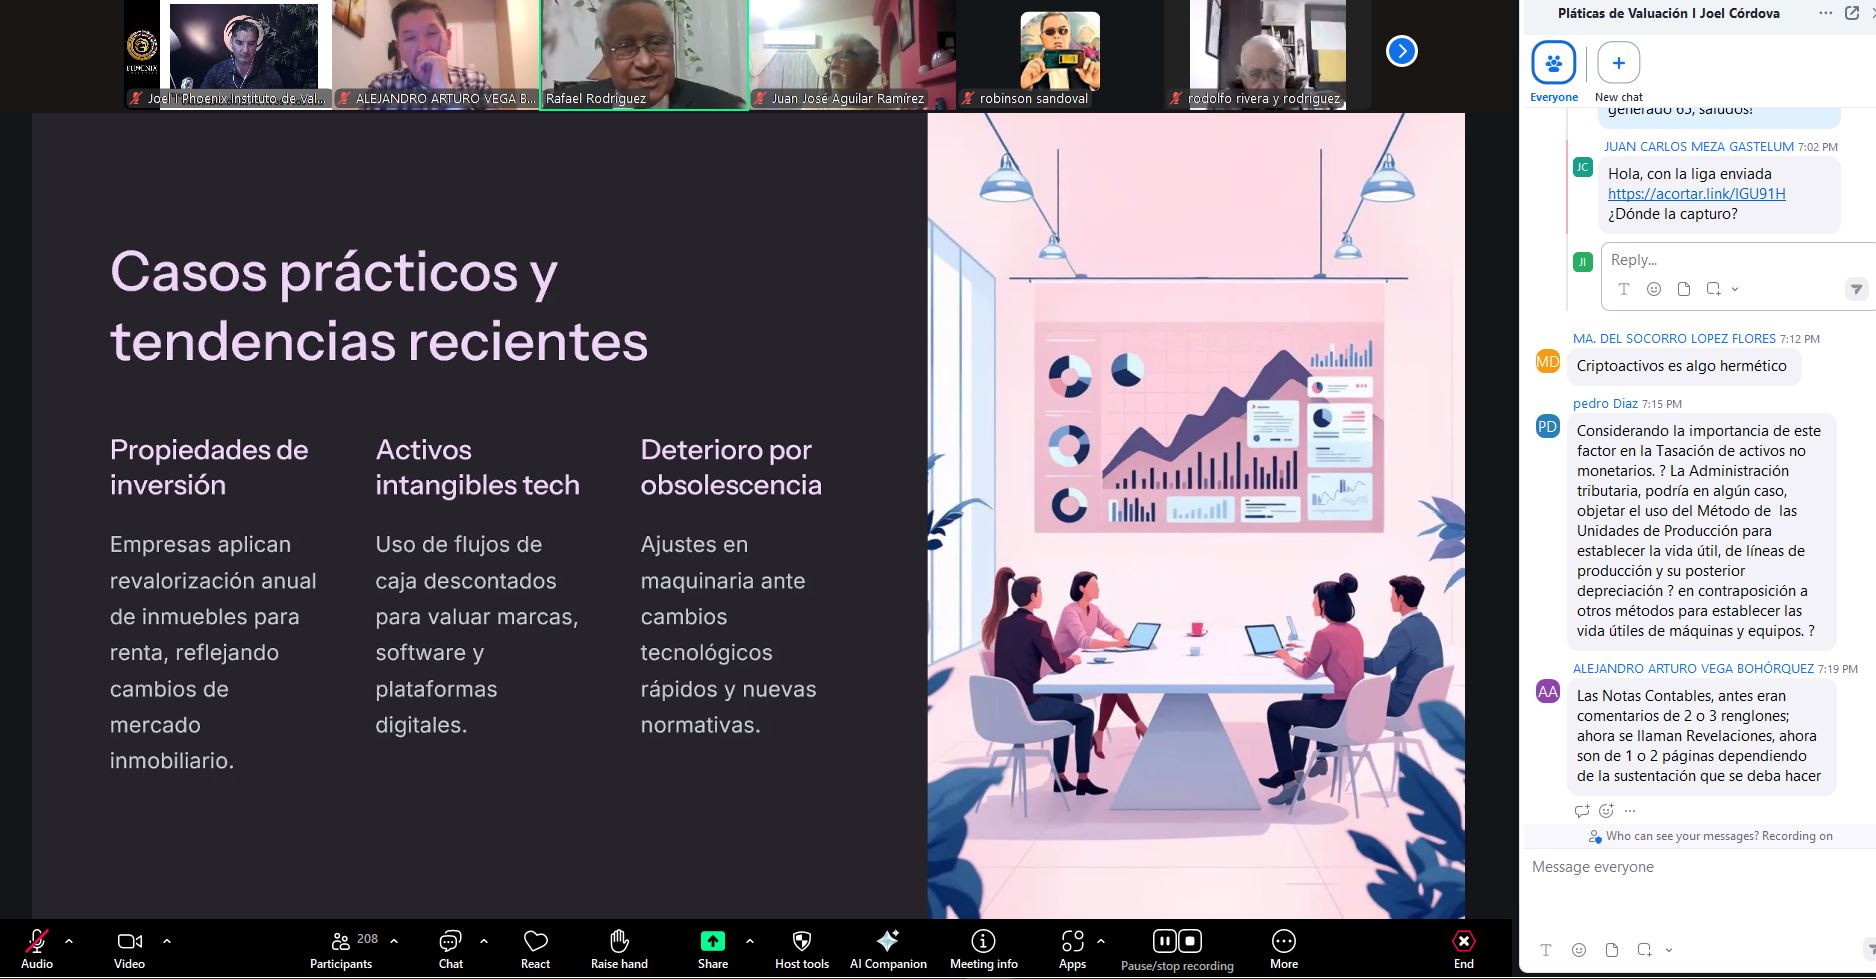
Task: Toggle the Video camera button
Action: [130, 948]
